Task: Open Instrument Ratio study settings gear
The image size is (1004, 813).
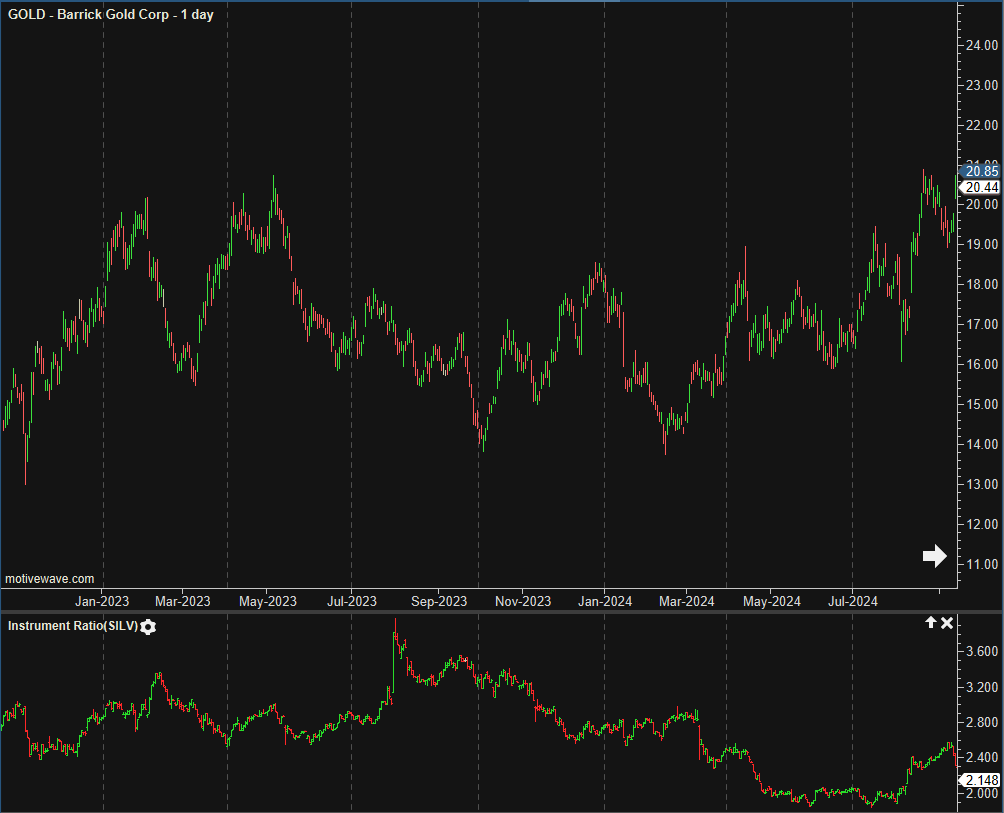Action: click(149, 627)
